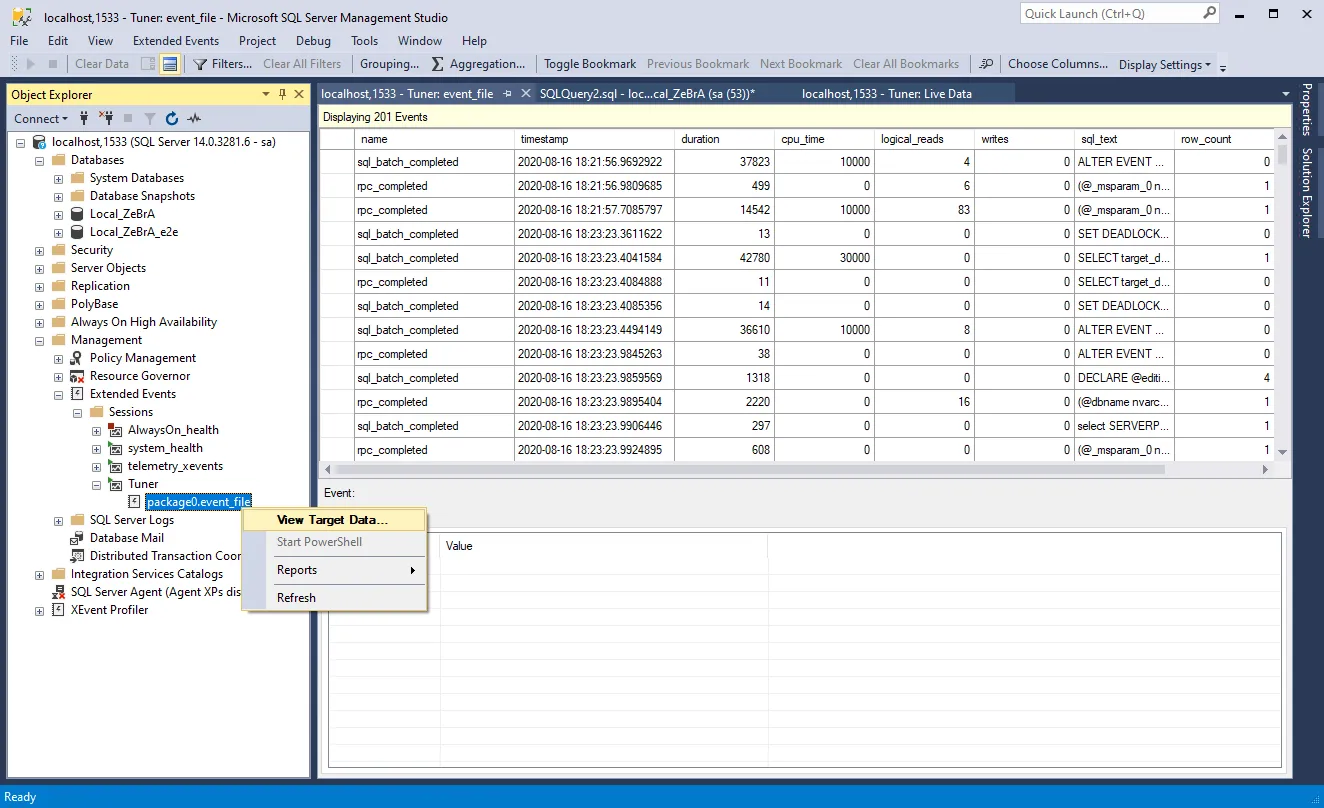
Task: Click the AlwaysOn_health stopped session icon
Action: 116,430
